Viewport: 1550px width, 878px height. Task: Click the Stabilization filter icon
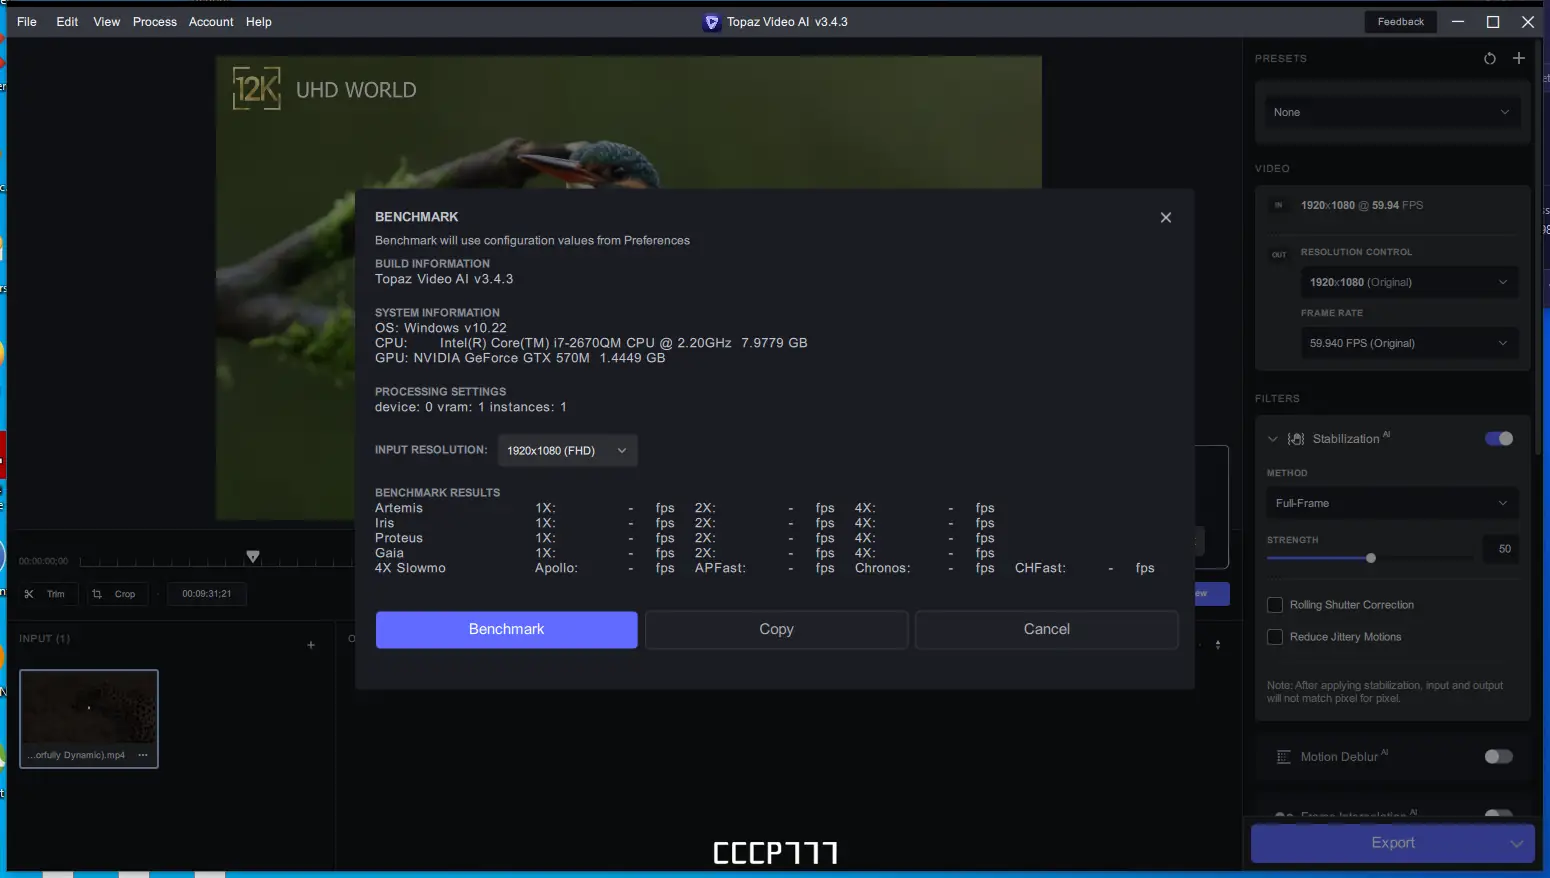(x=1296, y=439)
